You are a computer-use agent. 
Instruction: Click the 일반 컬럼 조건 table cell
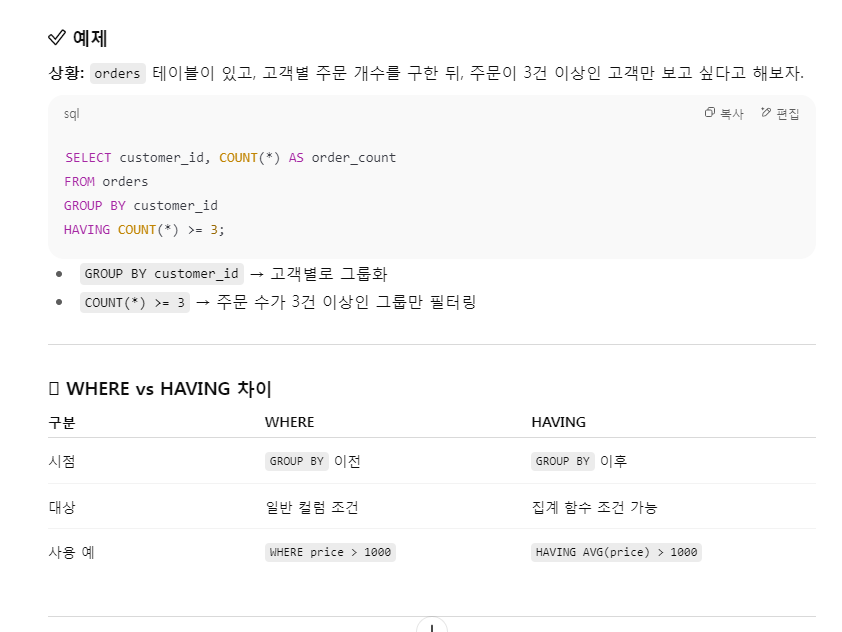pyautogui.click(x=312, y=507)
